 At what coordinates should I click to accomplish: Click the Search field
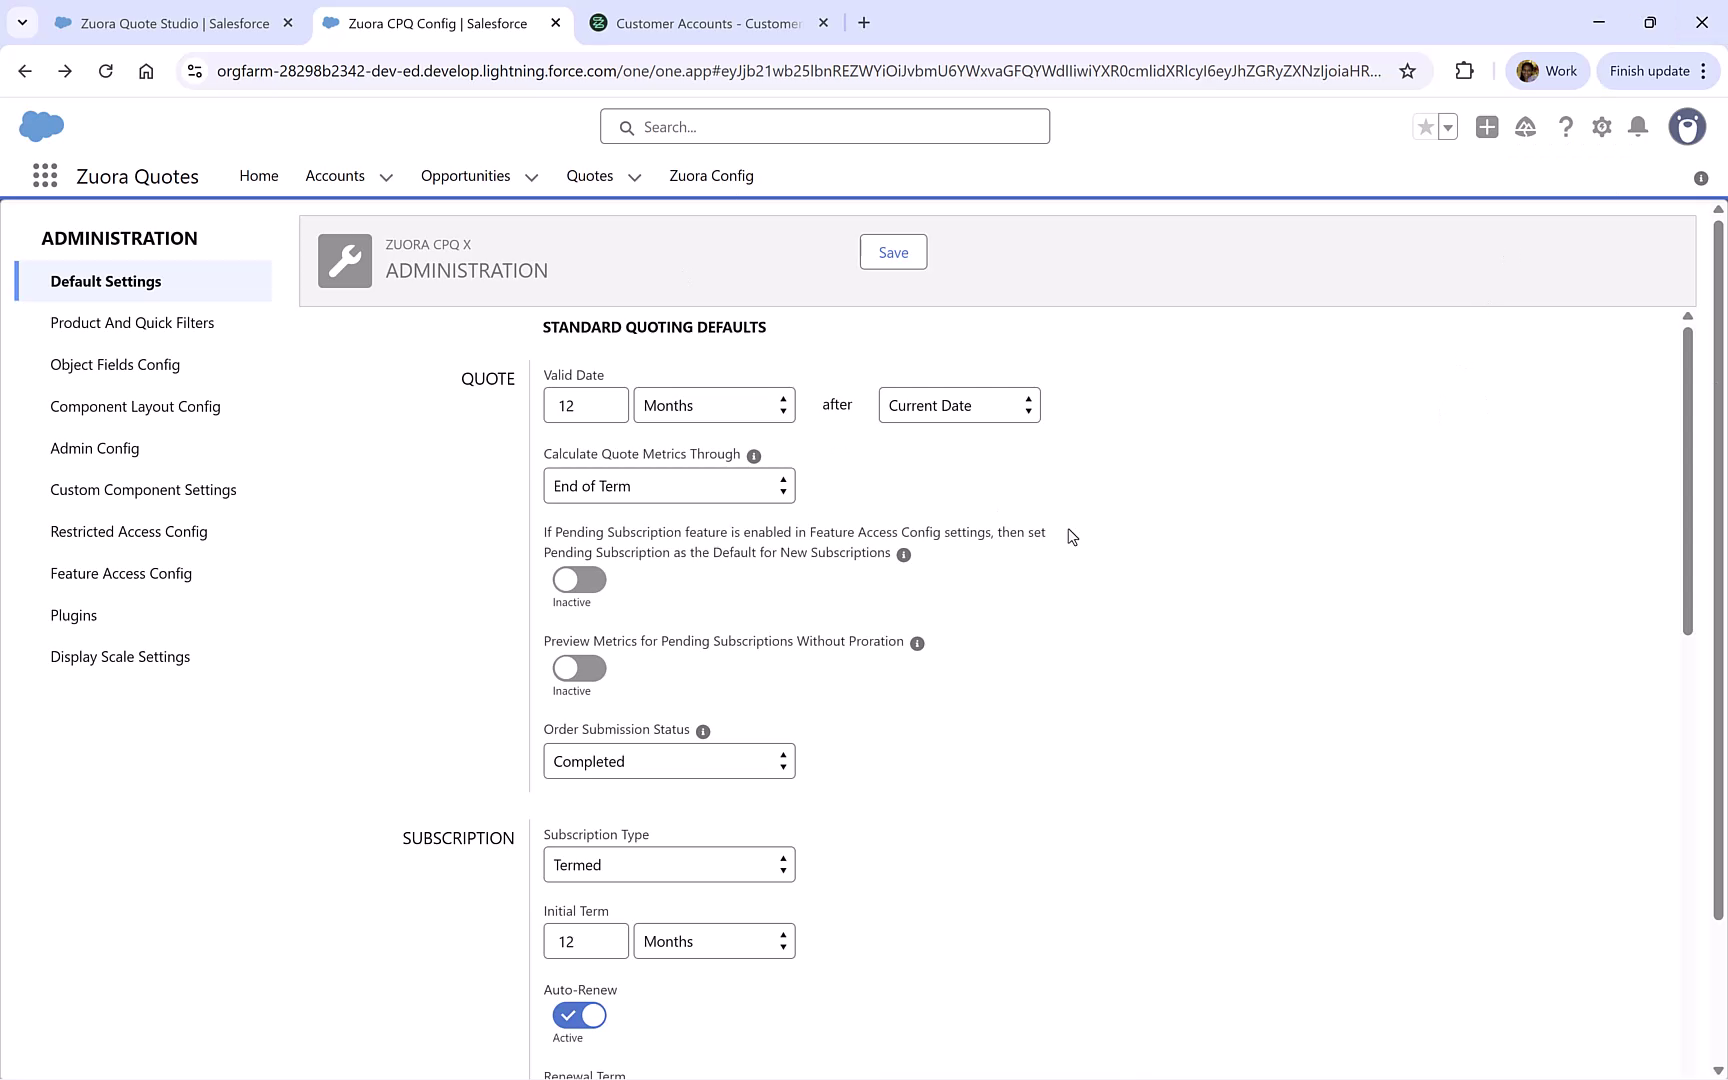[x=824, y=126]
